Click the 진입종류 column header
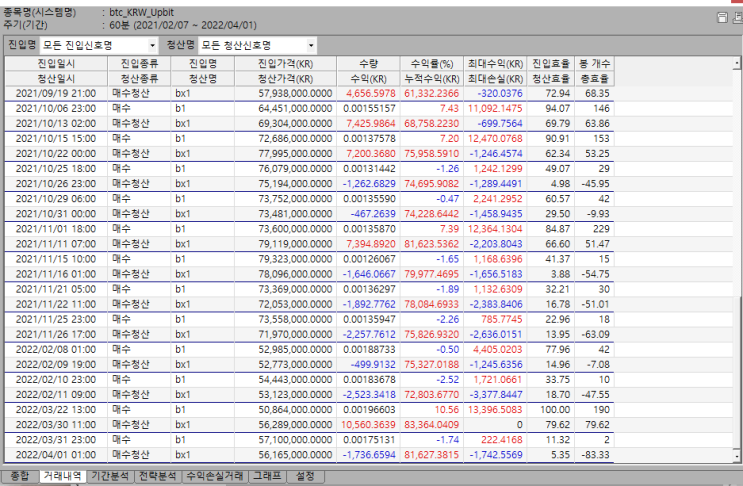Screen dimensions: 743x486 pos(139,63)
